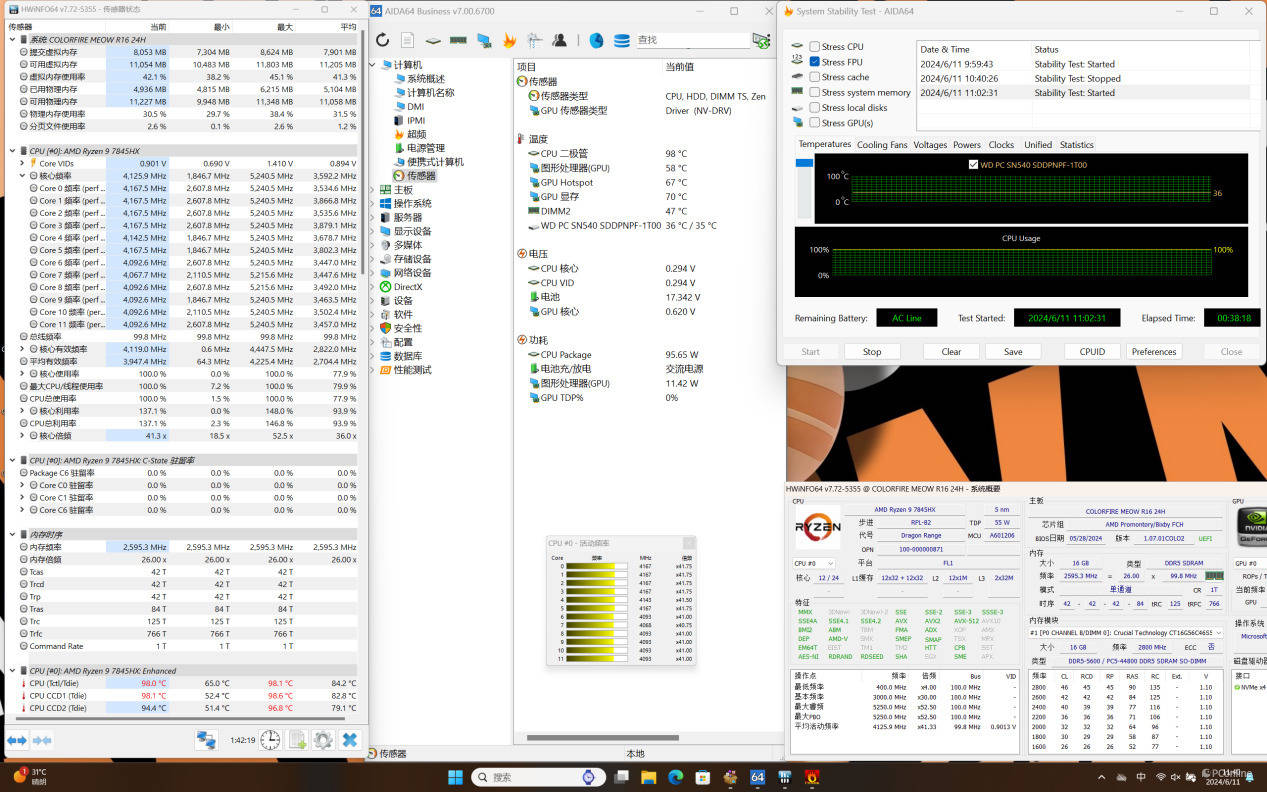This screenshot has height=792, width=1267.
Task: Open Preferences in System Stability Test
Action: pos(1154,352)
